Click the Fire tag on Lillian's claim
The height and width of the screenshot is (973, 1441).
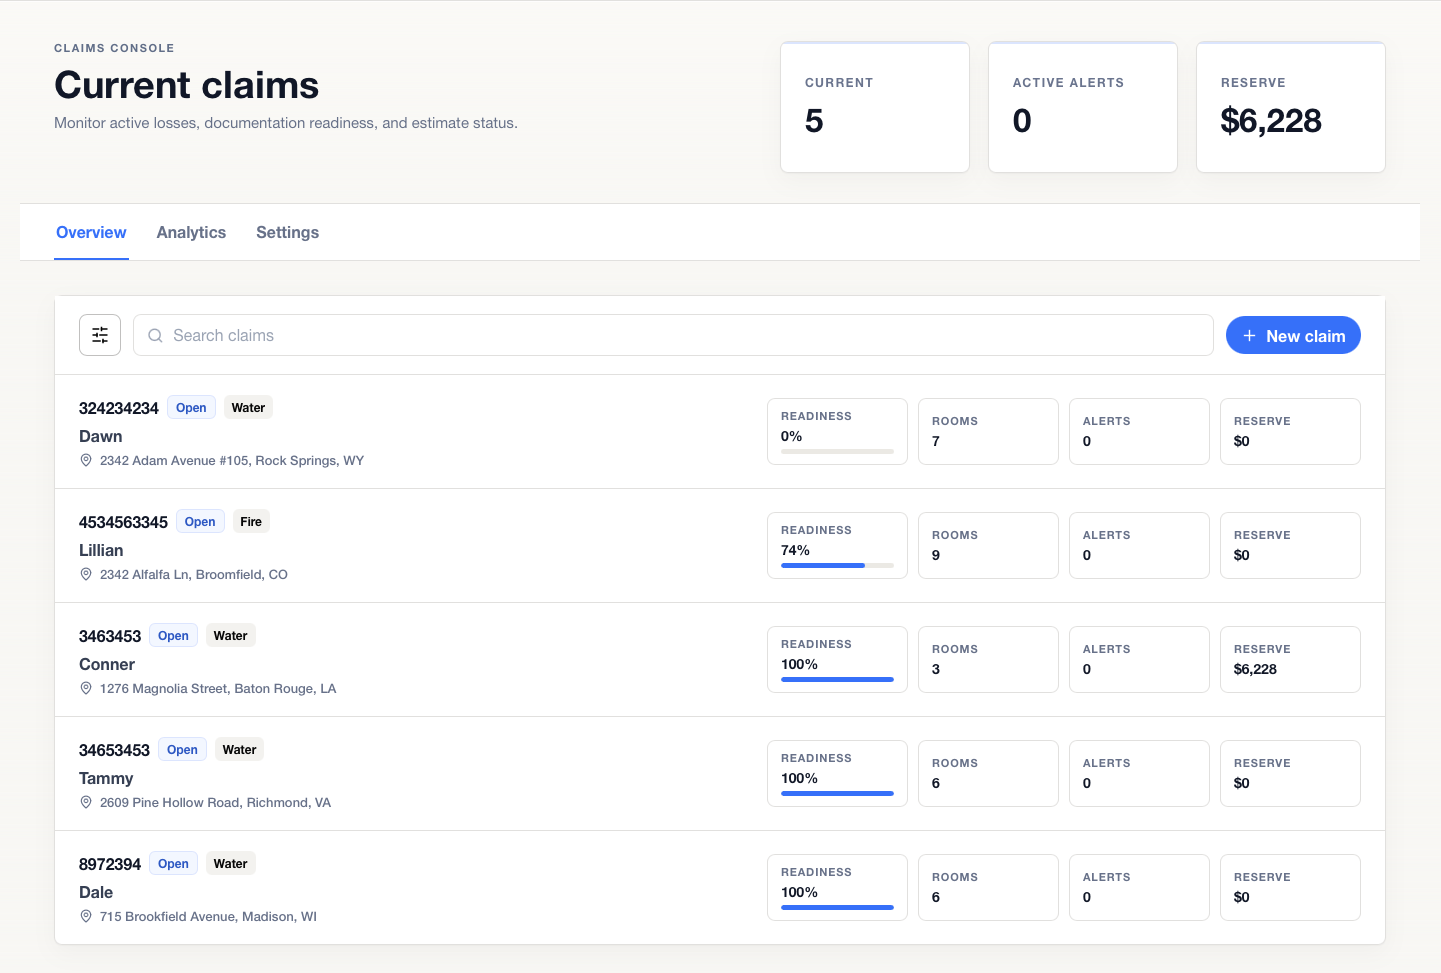tap(251, 522)
